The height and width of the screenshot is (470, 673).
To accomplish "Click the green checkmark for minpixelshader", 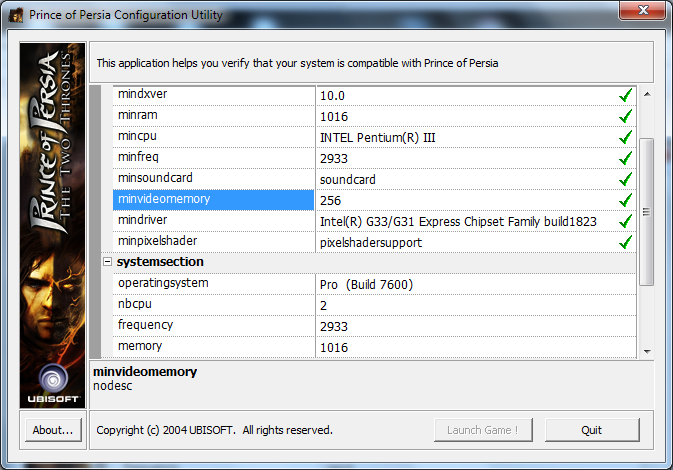I will point(625,243).
